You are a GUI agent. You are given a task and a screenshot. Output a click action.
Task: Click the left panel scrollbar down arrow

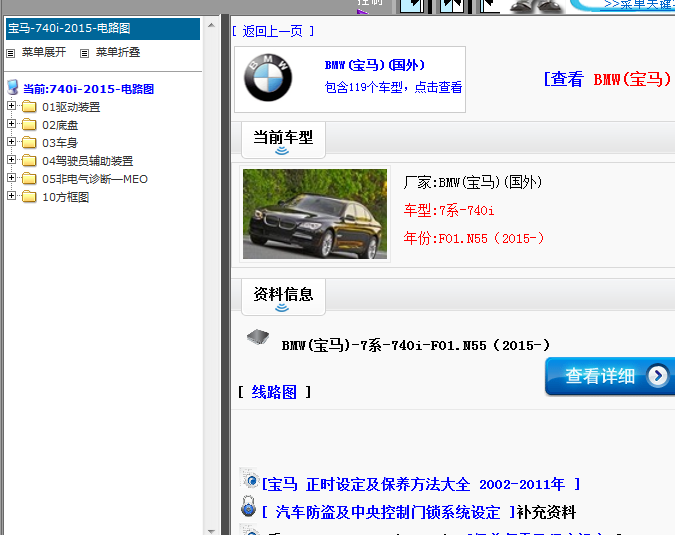coord(211,531)
